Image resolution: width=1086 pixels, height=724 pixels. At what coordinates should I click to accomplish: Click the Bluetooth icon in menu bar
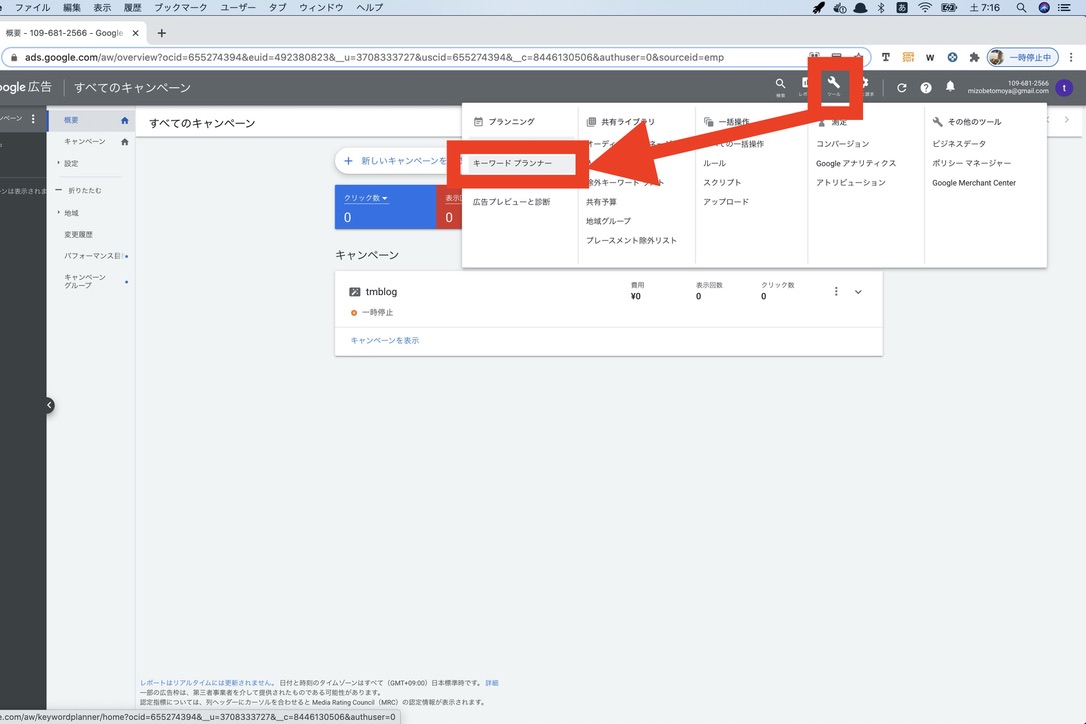coord(881,8)
